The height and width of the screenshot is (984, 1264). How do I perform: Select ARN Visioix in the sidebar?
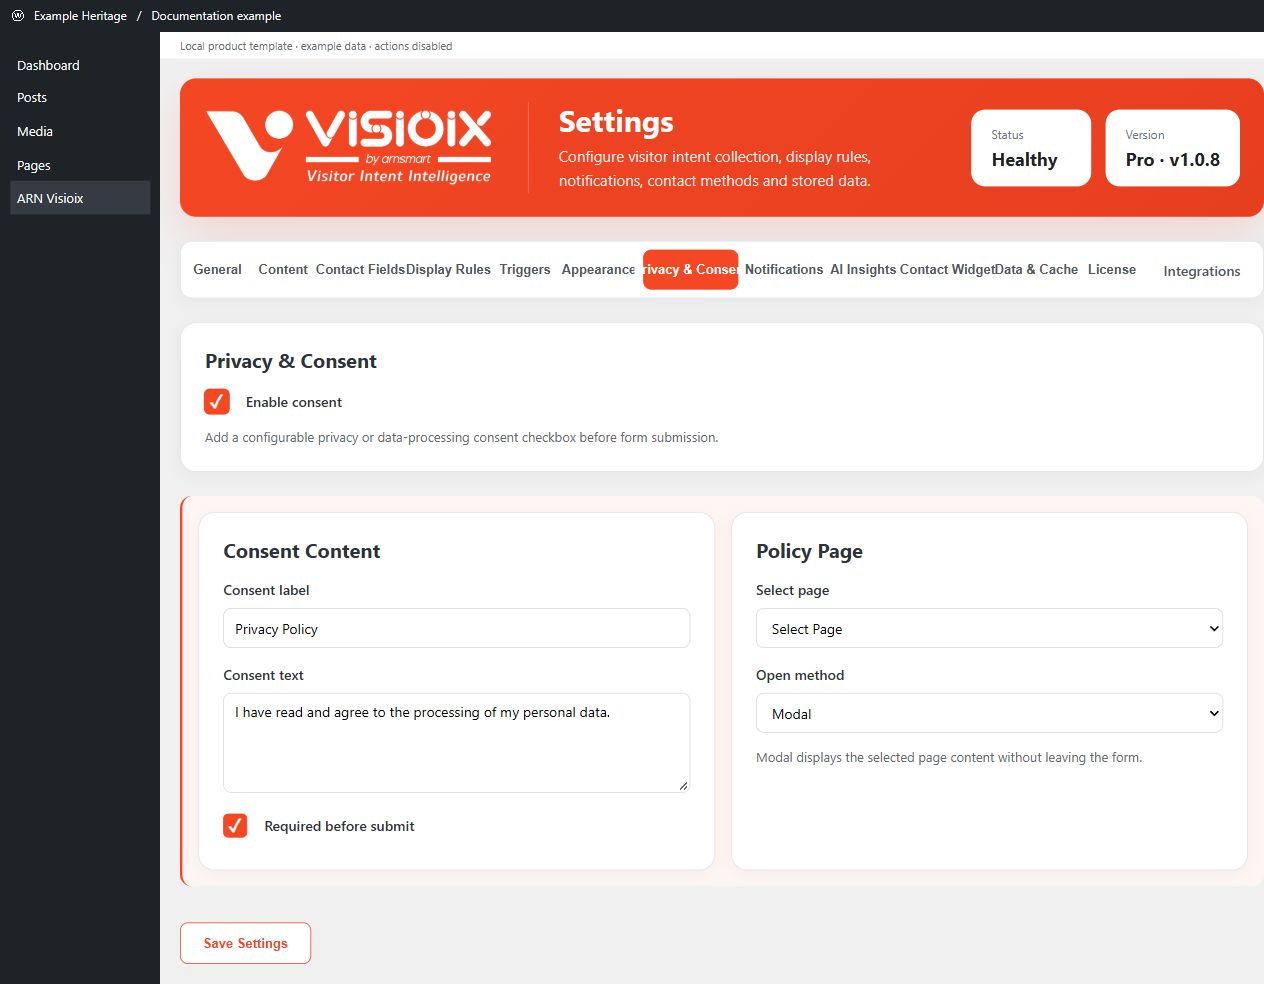coord(80,198)
